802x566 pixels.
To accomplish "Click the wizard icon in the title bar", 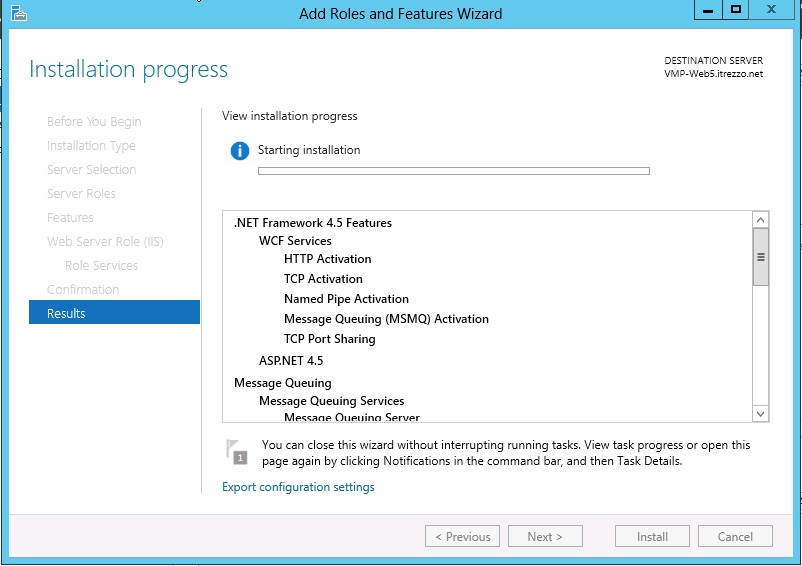I will point(18,13).
